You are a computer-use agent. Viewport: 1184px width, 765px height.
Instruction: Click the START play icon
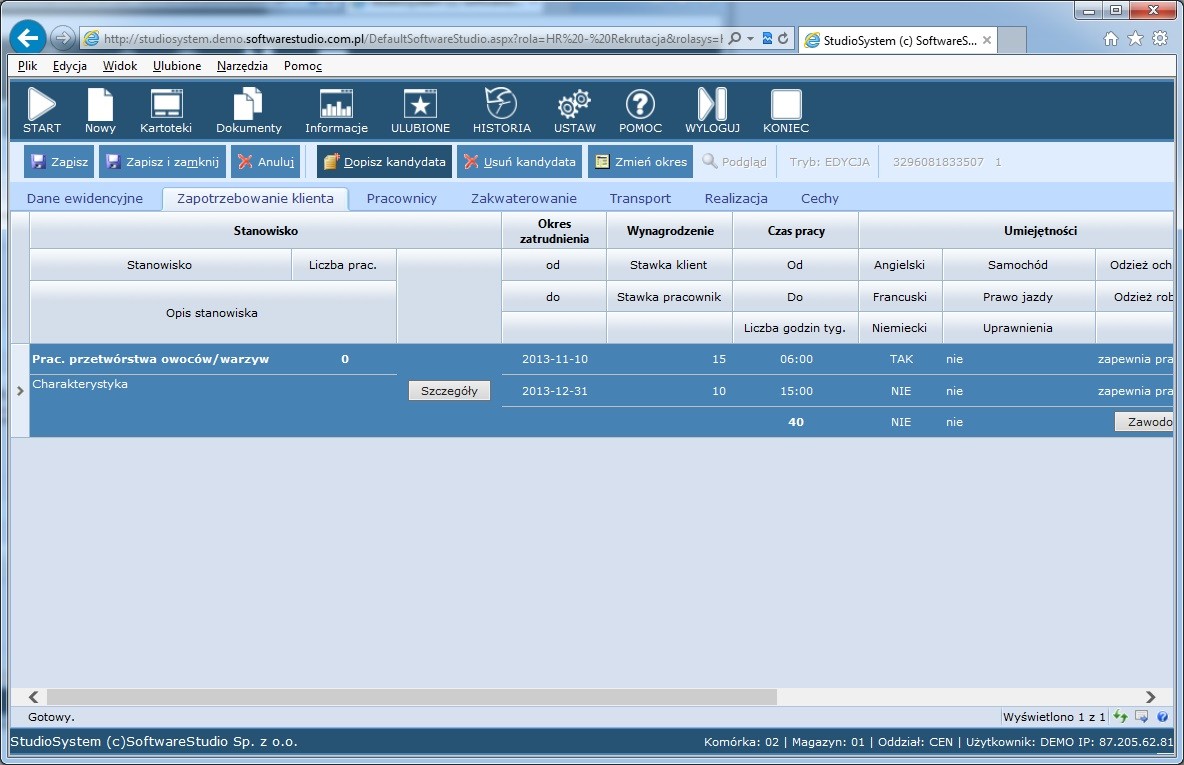pos(42,110)
